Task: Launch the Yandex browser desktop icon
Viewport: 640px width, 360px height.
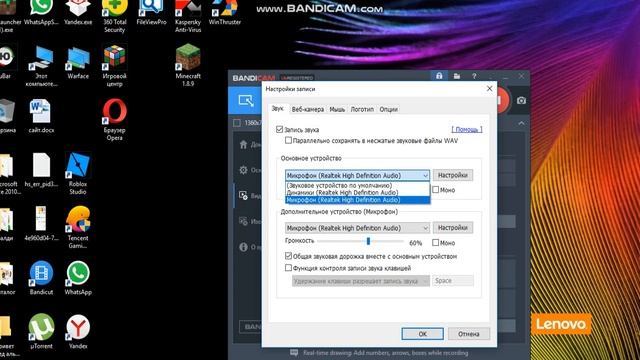Action: pos(78,331)
